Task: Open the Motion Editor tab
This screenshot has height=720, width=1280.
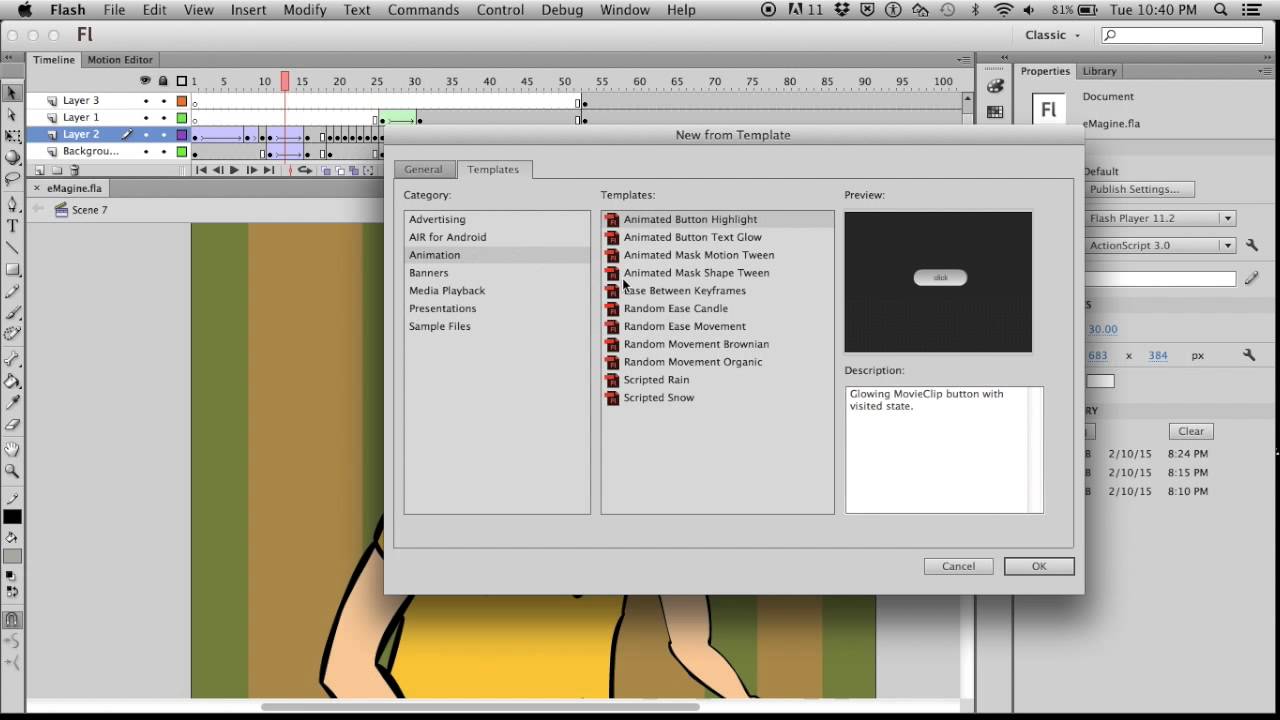Action: click(x=120, y=60)
